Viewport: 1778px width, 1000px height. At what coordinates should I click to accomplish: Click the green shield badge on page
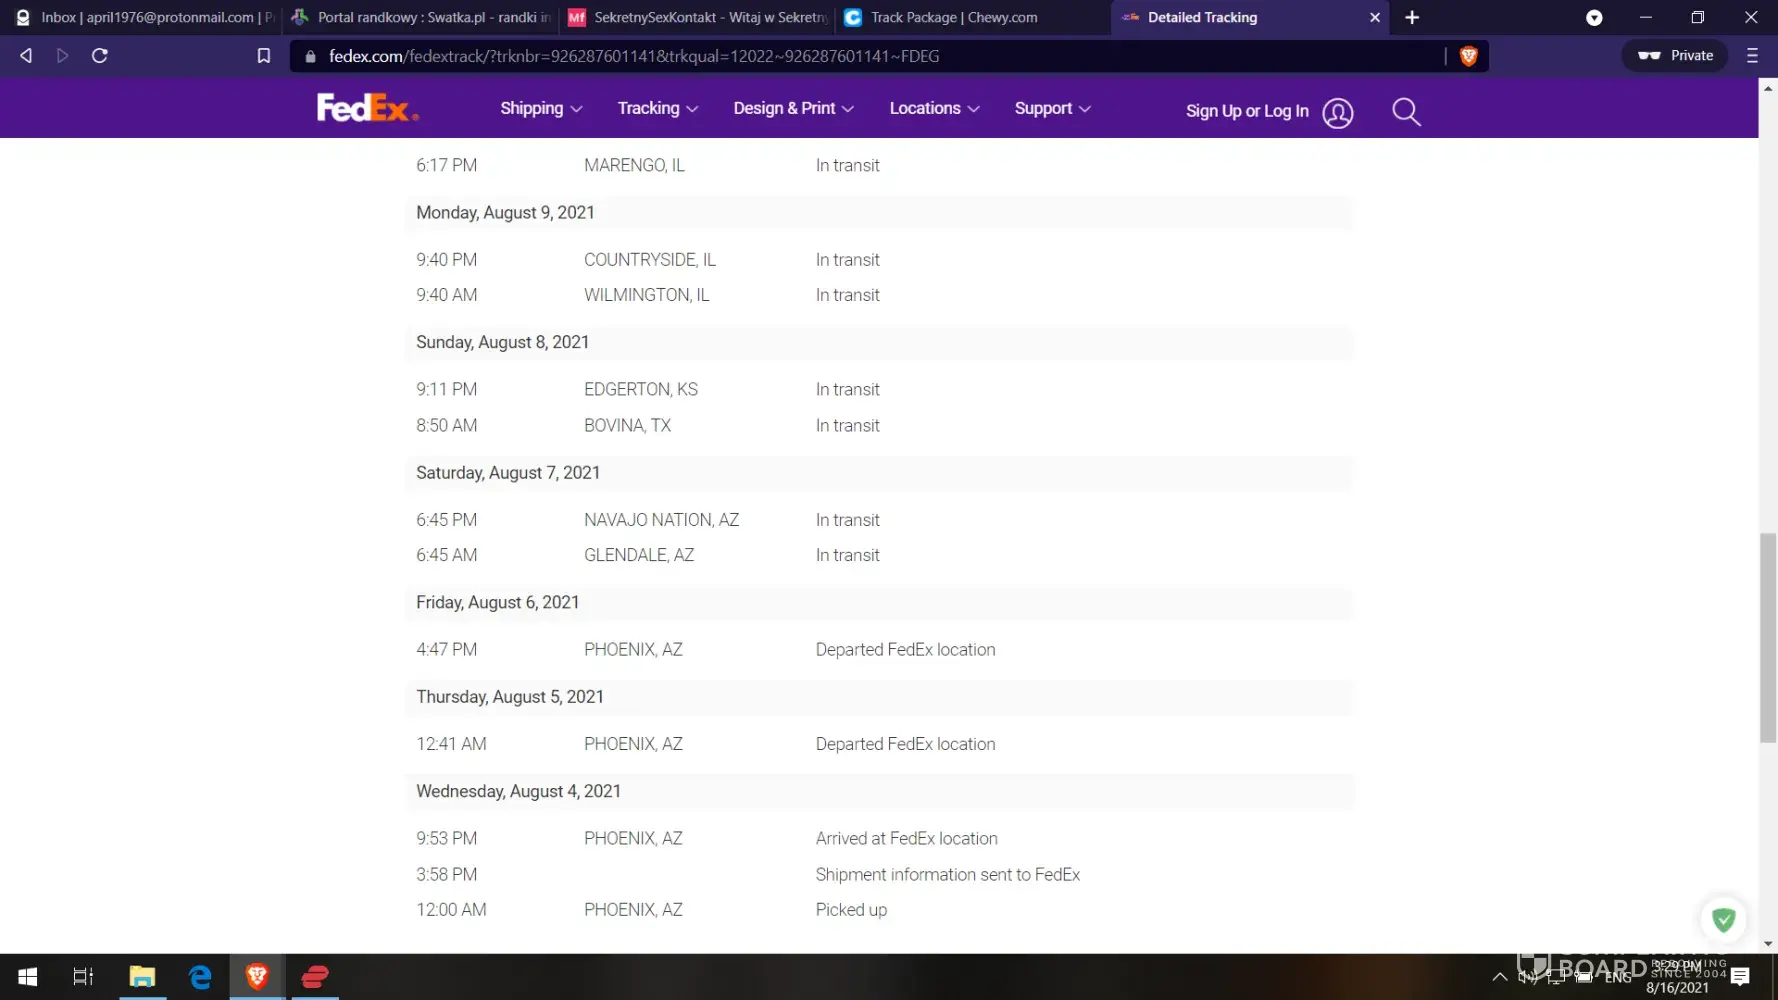click(x=1723, y=919)
